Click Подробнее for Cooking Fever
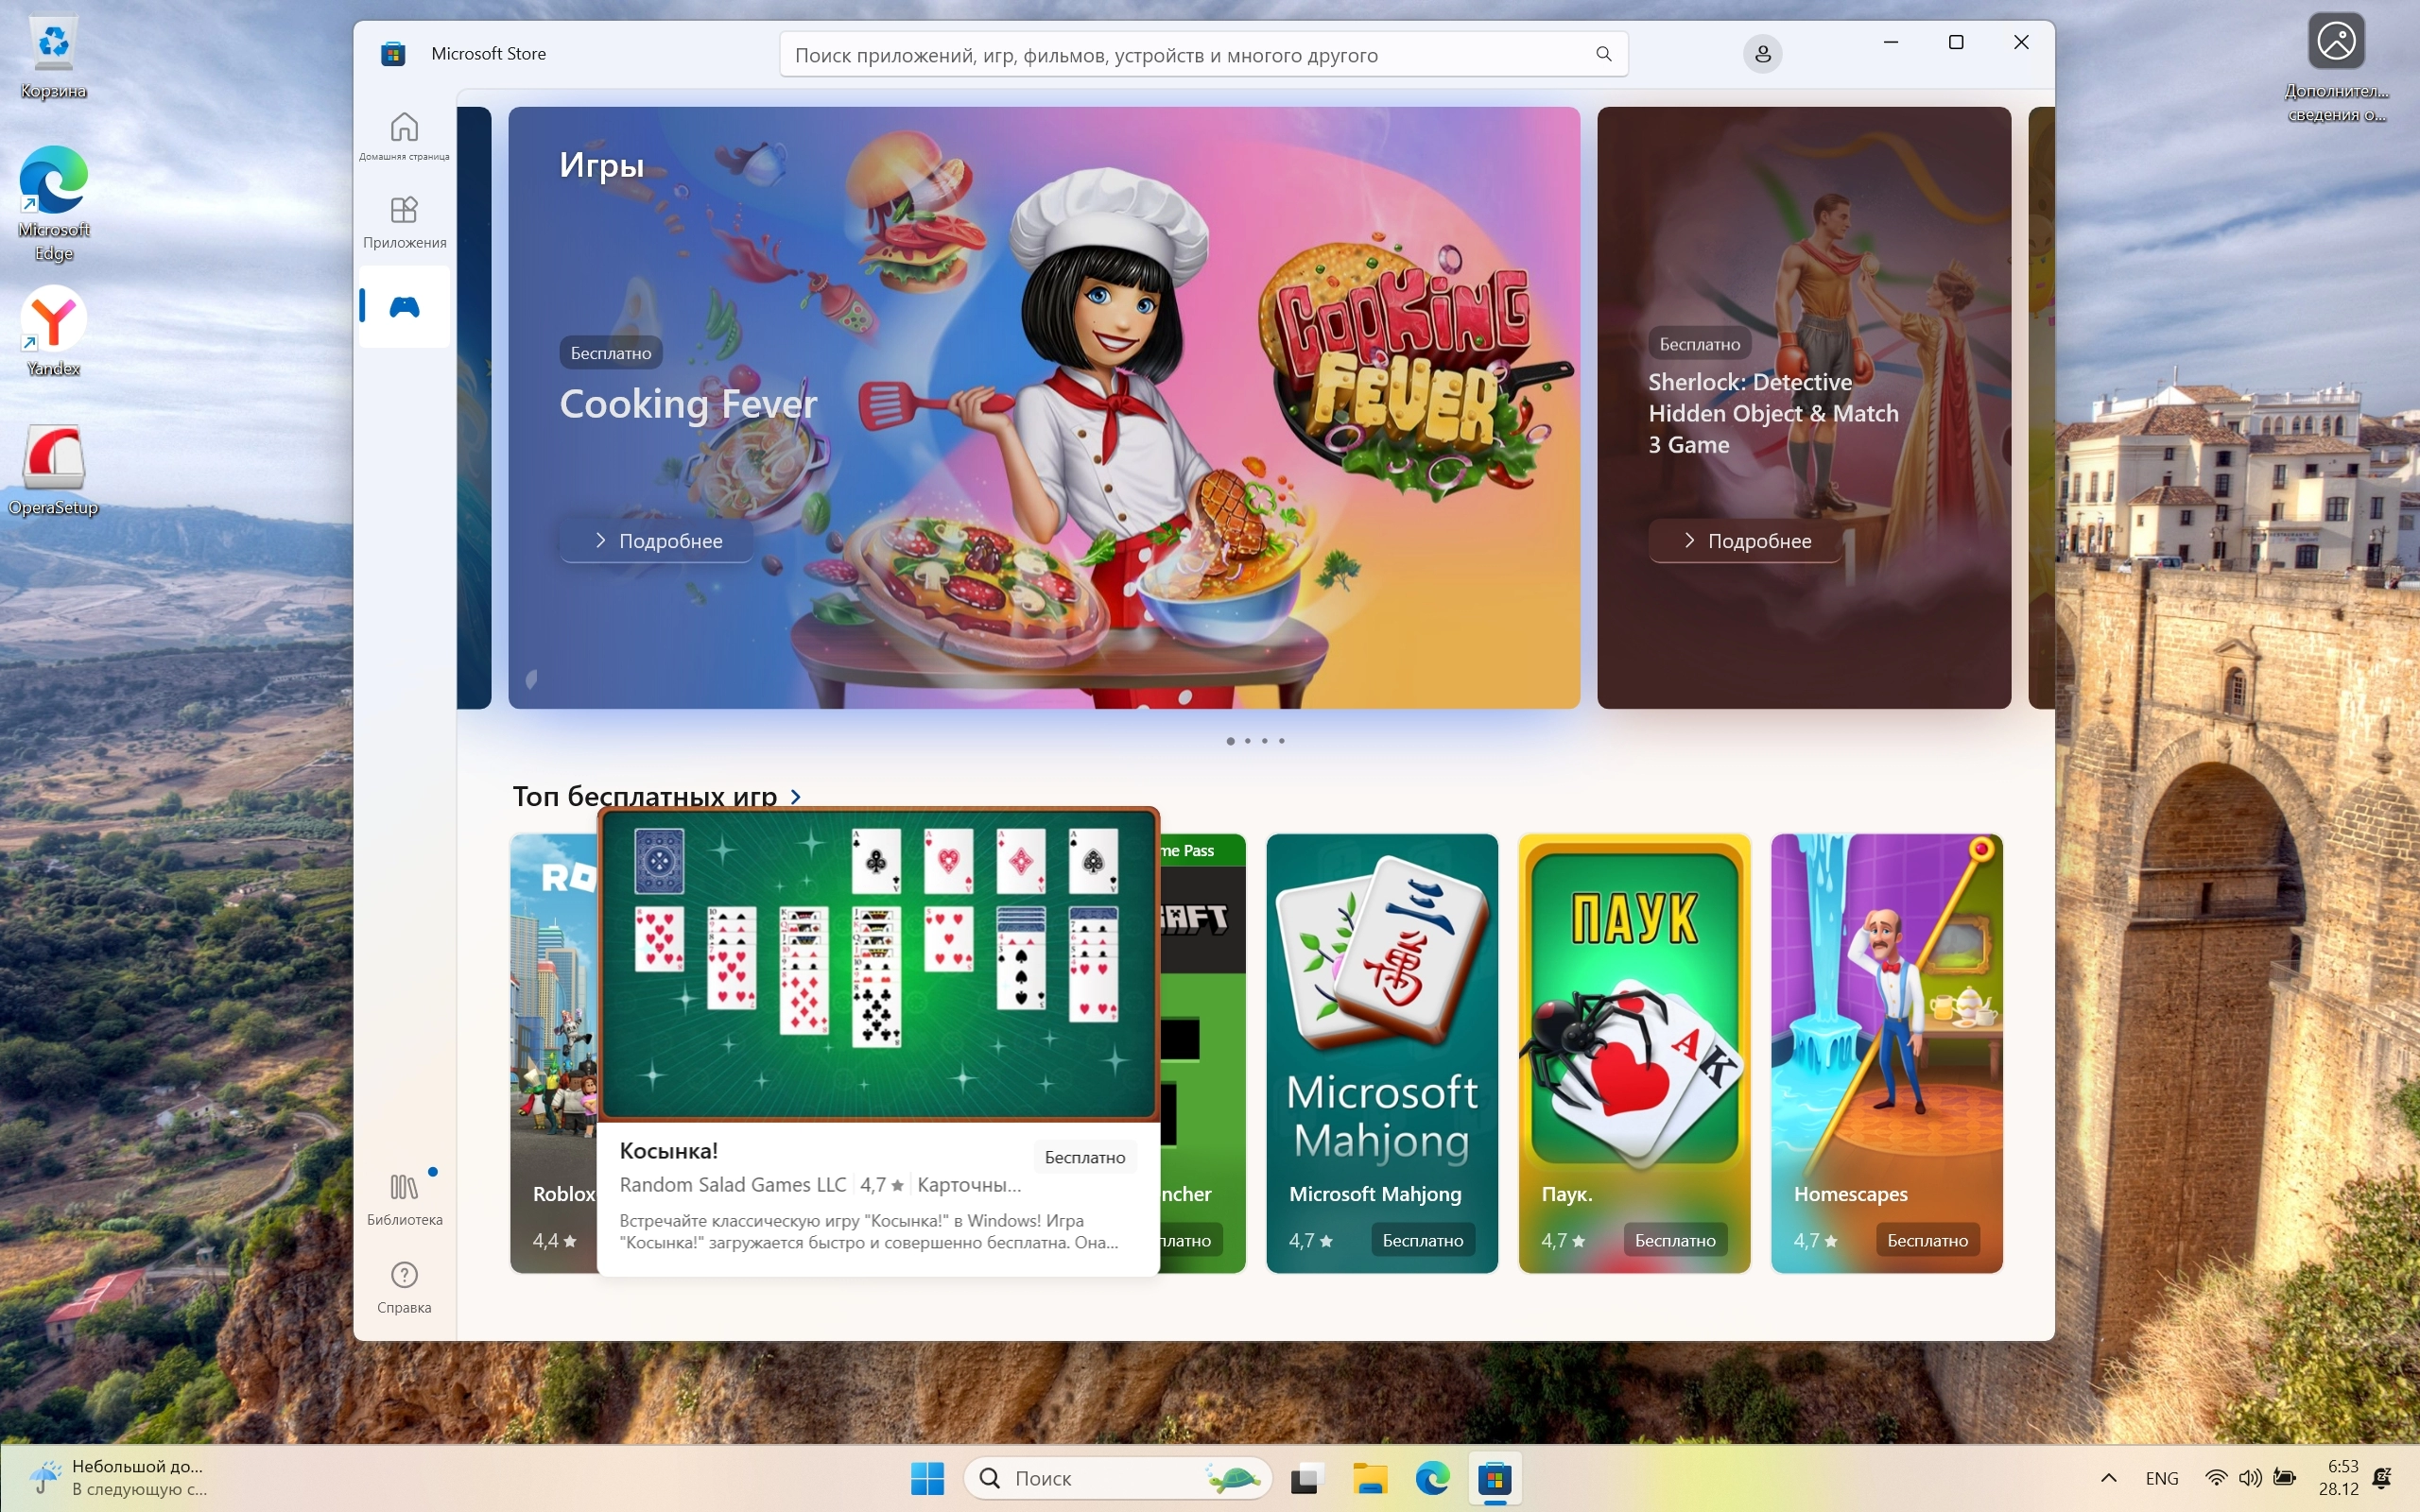This screenshot has width=2420, height=1512. click(x=657, y=541)
